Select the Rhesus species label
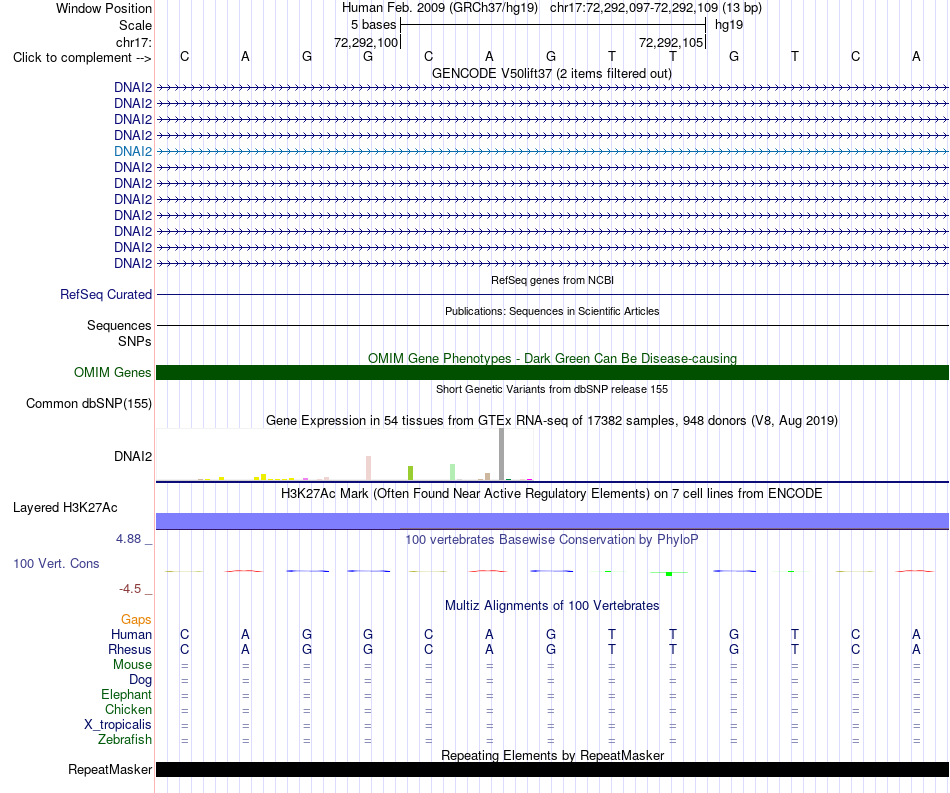Screen dimensions: 950x793 tap(130, 649)
